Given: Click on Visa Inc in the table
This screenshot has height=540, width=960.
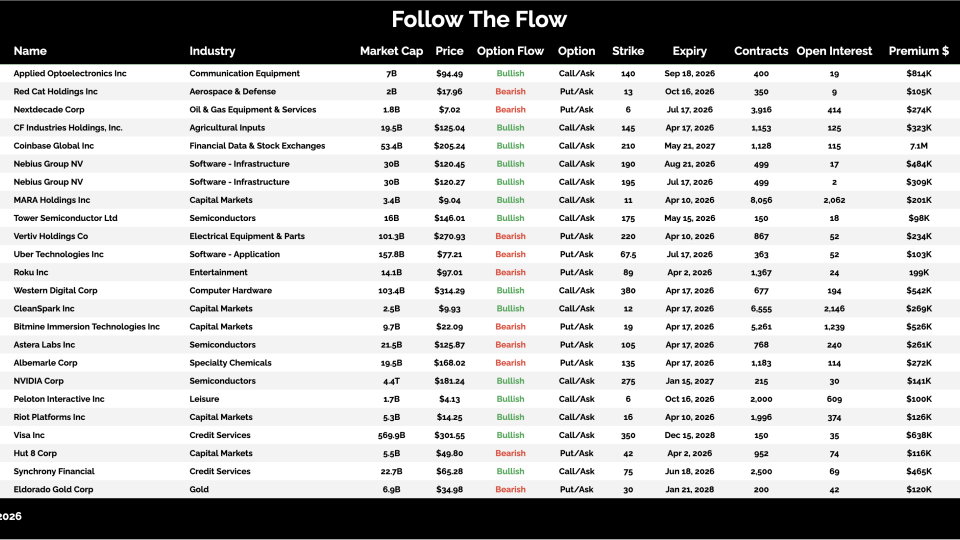Looking at the screenshot, I should coord(29,435).
